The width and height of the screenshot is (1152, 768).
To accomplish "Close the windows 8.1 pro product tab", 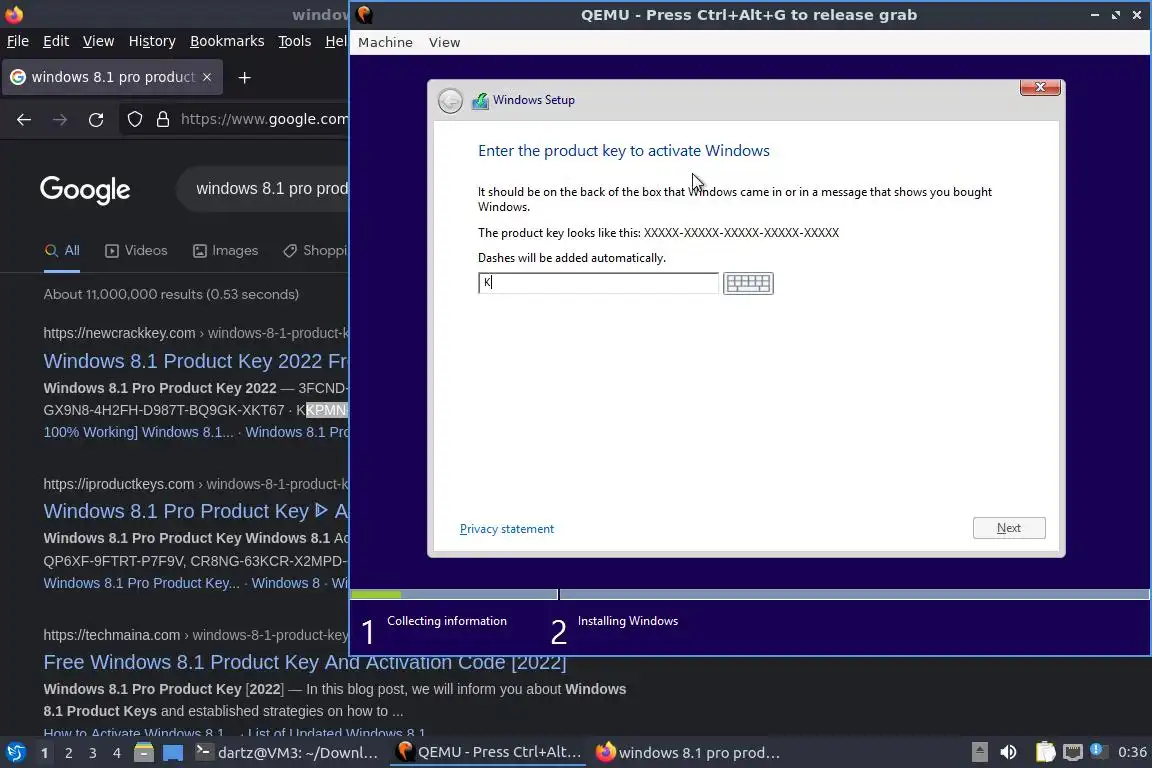I will [207, 77].
